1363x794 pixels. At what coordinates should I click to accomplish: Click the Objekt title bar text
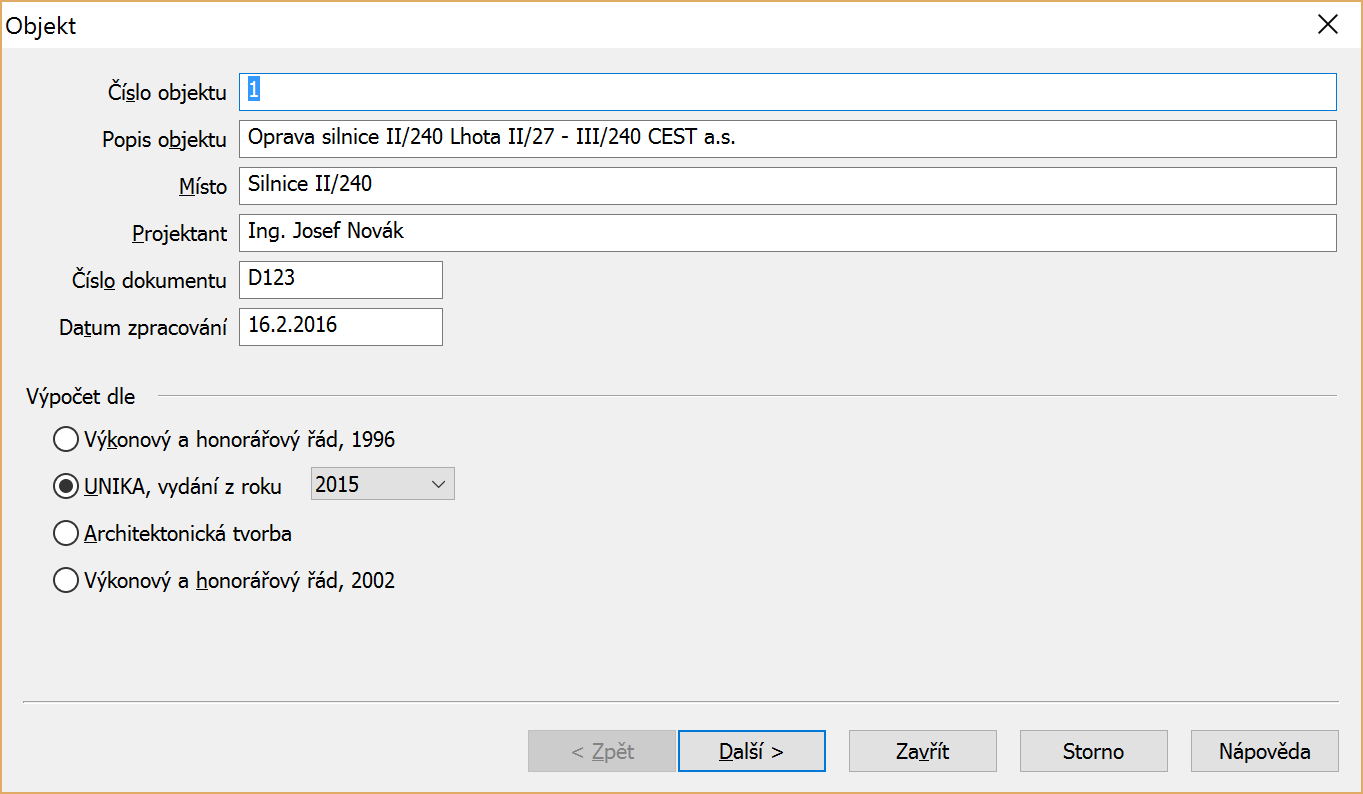(42, 26)
